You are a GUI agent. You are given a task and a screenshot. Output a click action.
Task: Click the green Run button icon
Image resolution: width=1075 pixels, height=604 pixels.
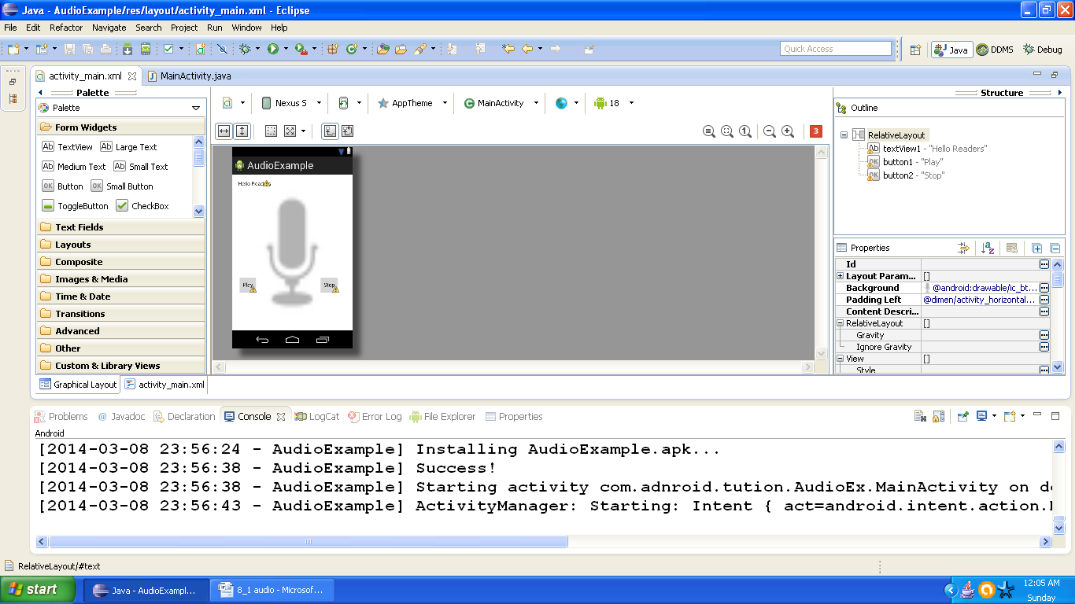pos(273,49)
